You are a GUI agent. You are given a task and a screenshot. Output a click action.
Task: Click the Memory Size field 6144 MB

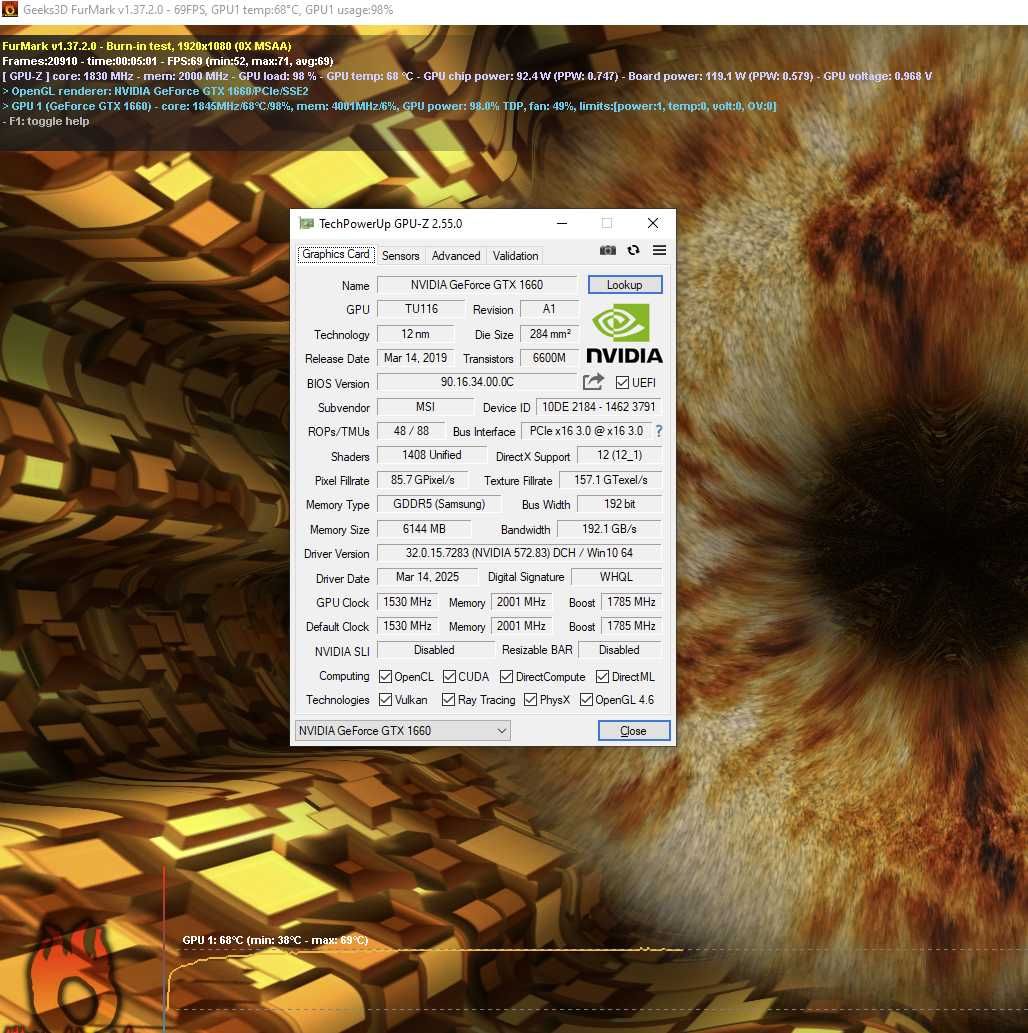(424, 529)
